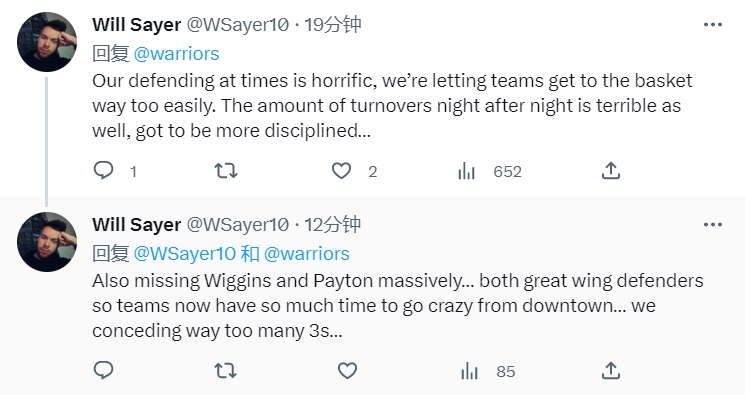The height and width of the screenshot is (395, 745).
Task: Open more options menu on first tweet
Action: click(713, 25)
